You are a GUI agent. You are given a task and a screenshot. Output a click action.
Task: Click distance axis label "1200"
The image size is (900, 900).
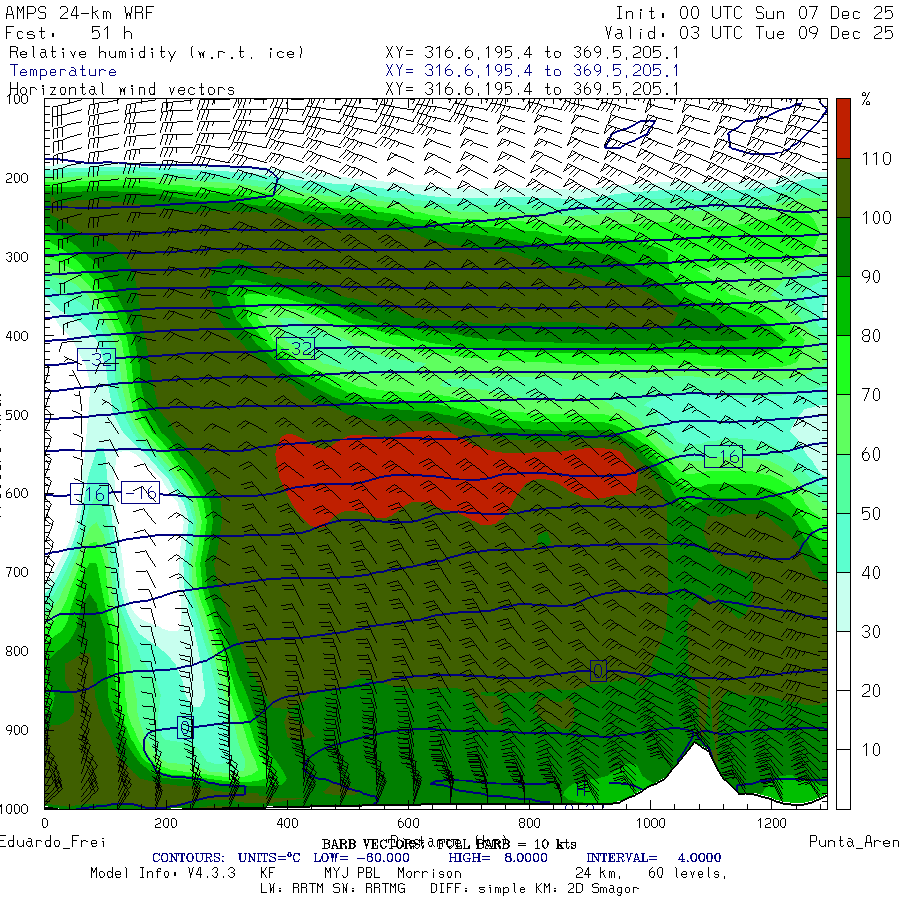(771, 824)
